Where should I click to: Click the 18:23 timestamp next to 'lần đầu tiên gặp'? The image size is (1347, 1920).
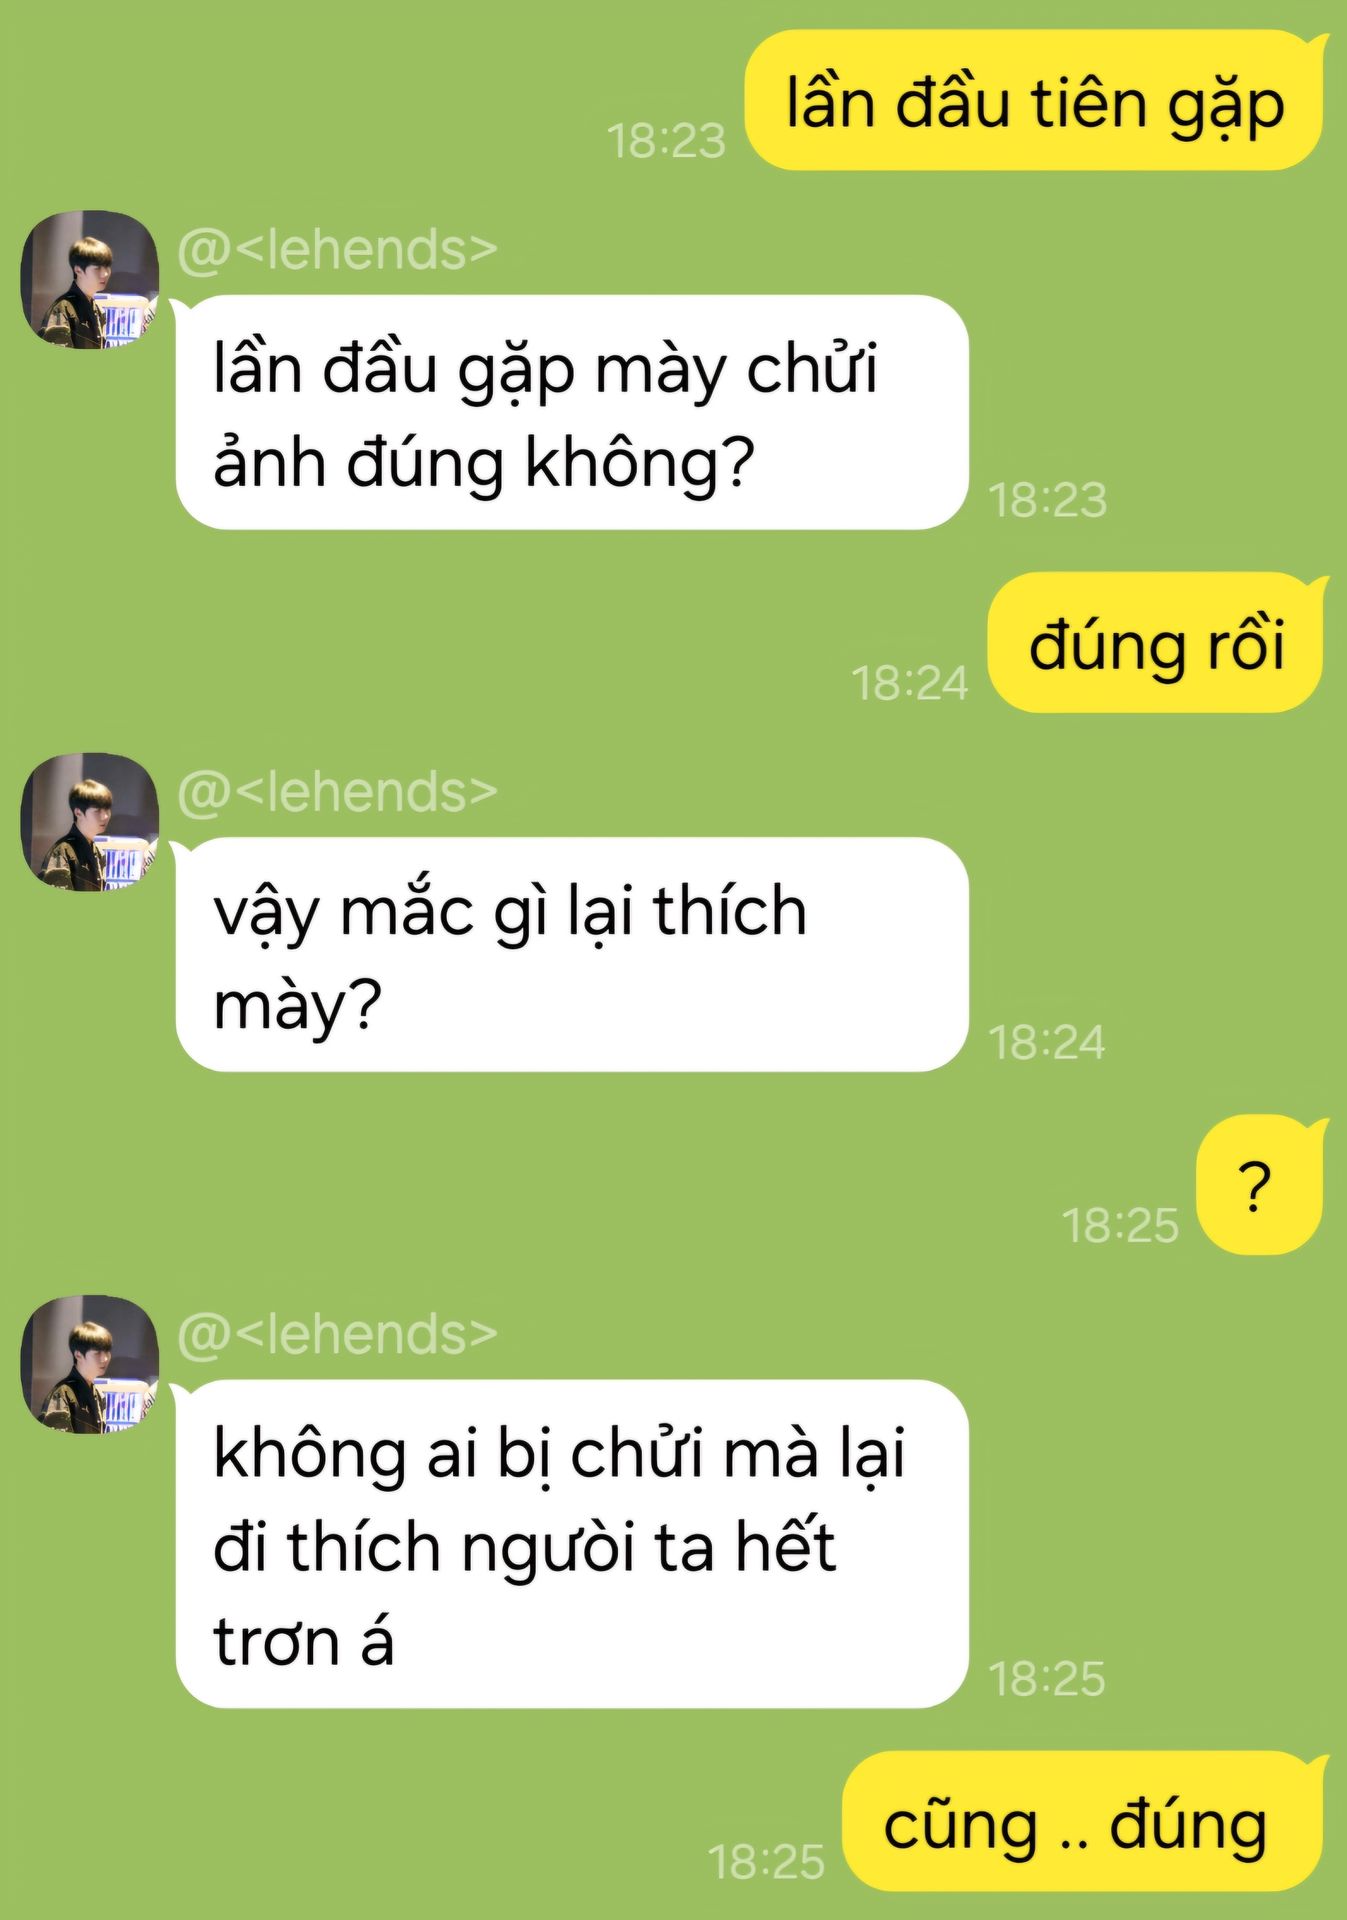pos(666,141)
